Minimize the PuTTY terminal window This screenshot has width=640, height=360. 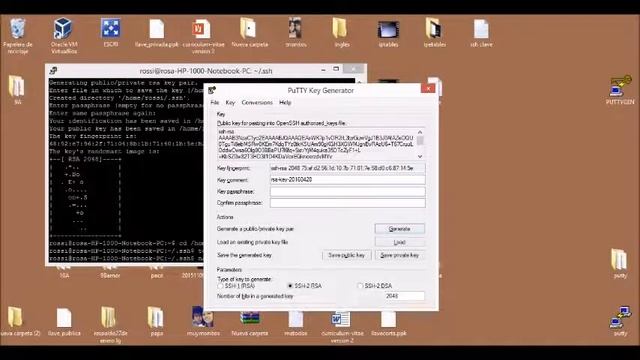pyautogui.click(x=323, y=70)
